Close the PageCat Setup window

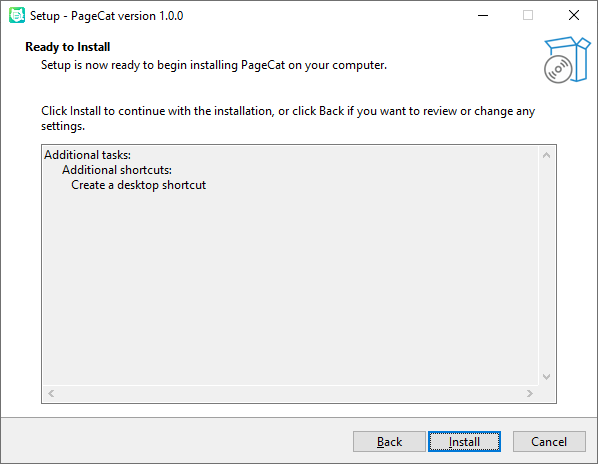point(574,16)
